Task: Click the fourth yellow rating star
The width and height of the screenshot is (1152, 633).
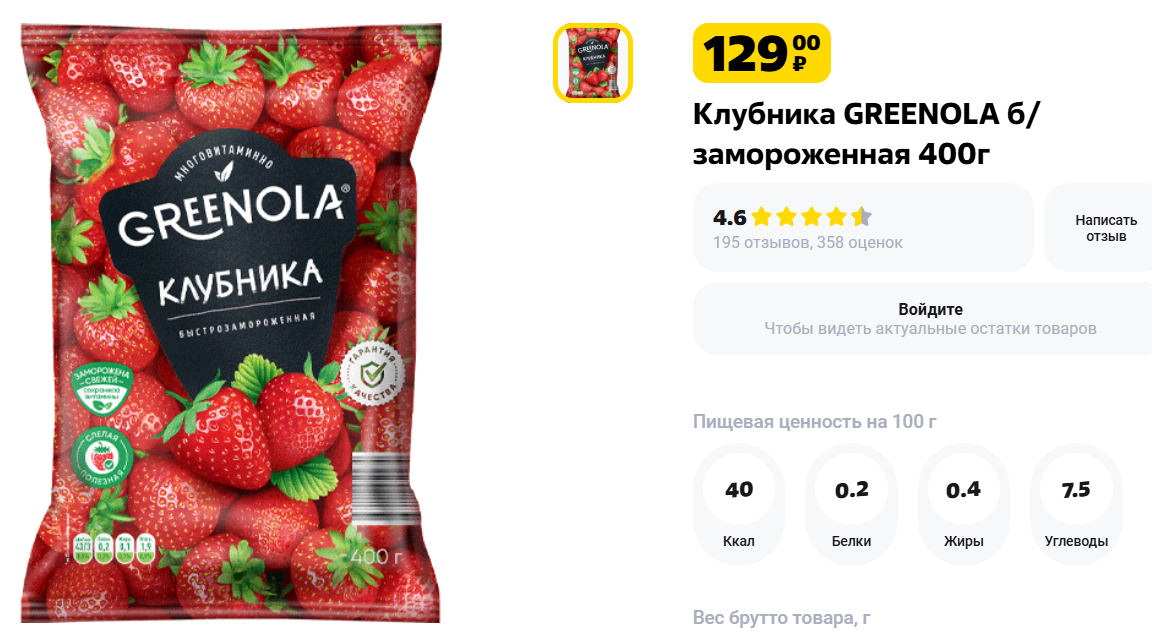Action: click(x=837, y=217)
